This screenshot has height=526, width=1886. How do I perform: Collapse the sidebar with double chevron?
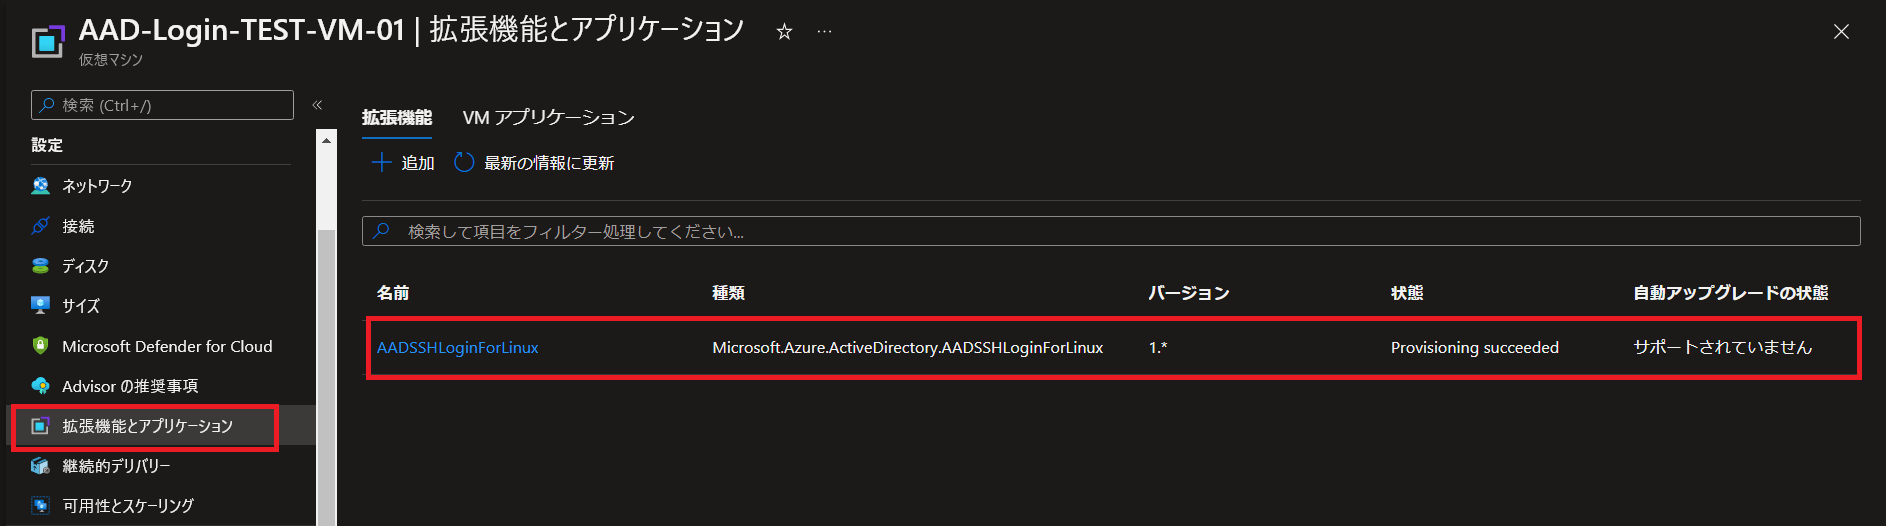point(317,105)
